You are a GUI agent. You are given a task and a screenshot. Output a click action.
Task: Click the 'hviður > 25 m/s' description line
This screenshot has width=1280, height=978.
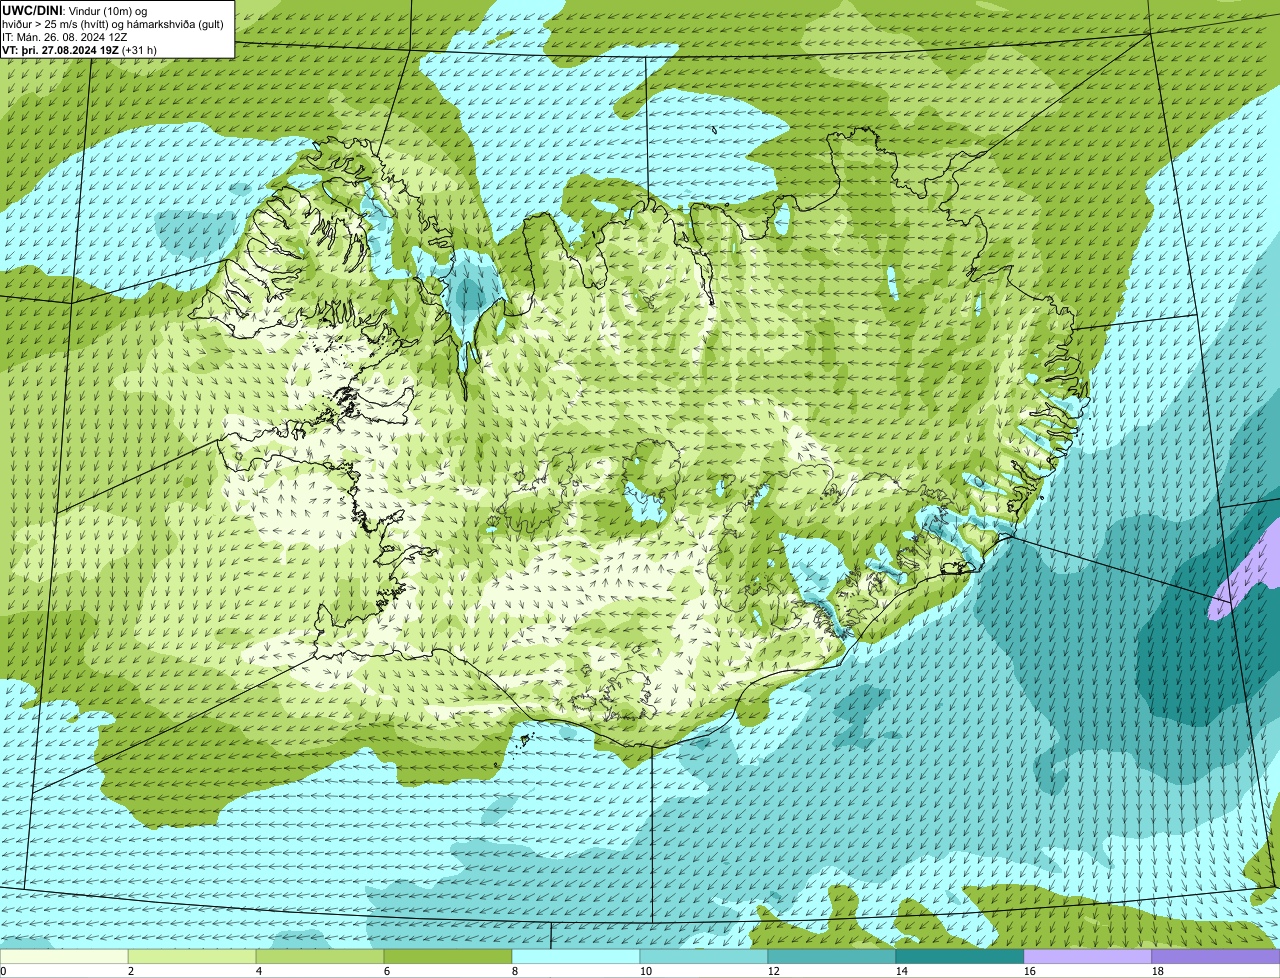(113, 23)
